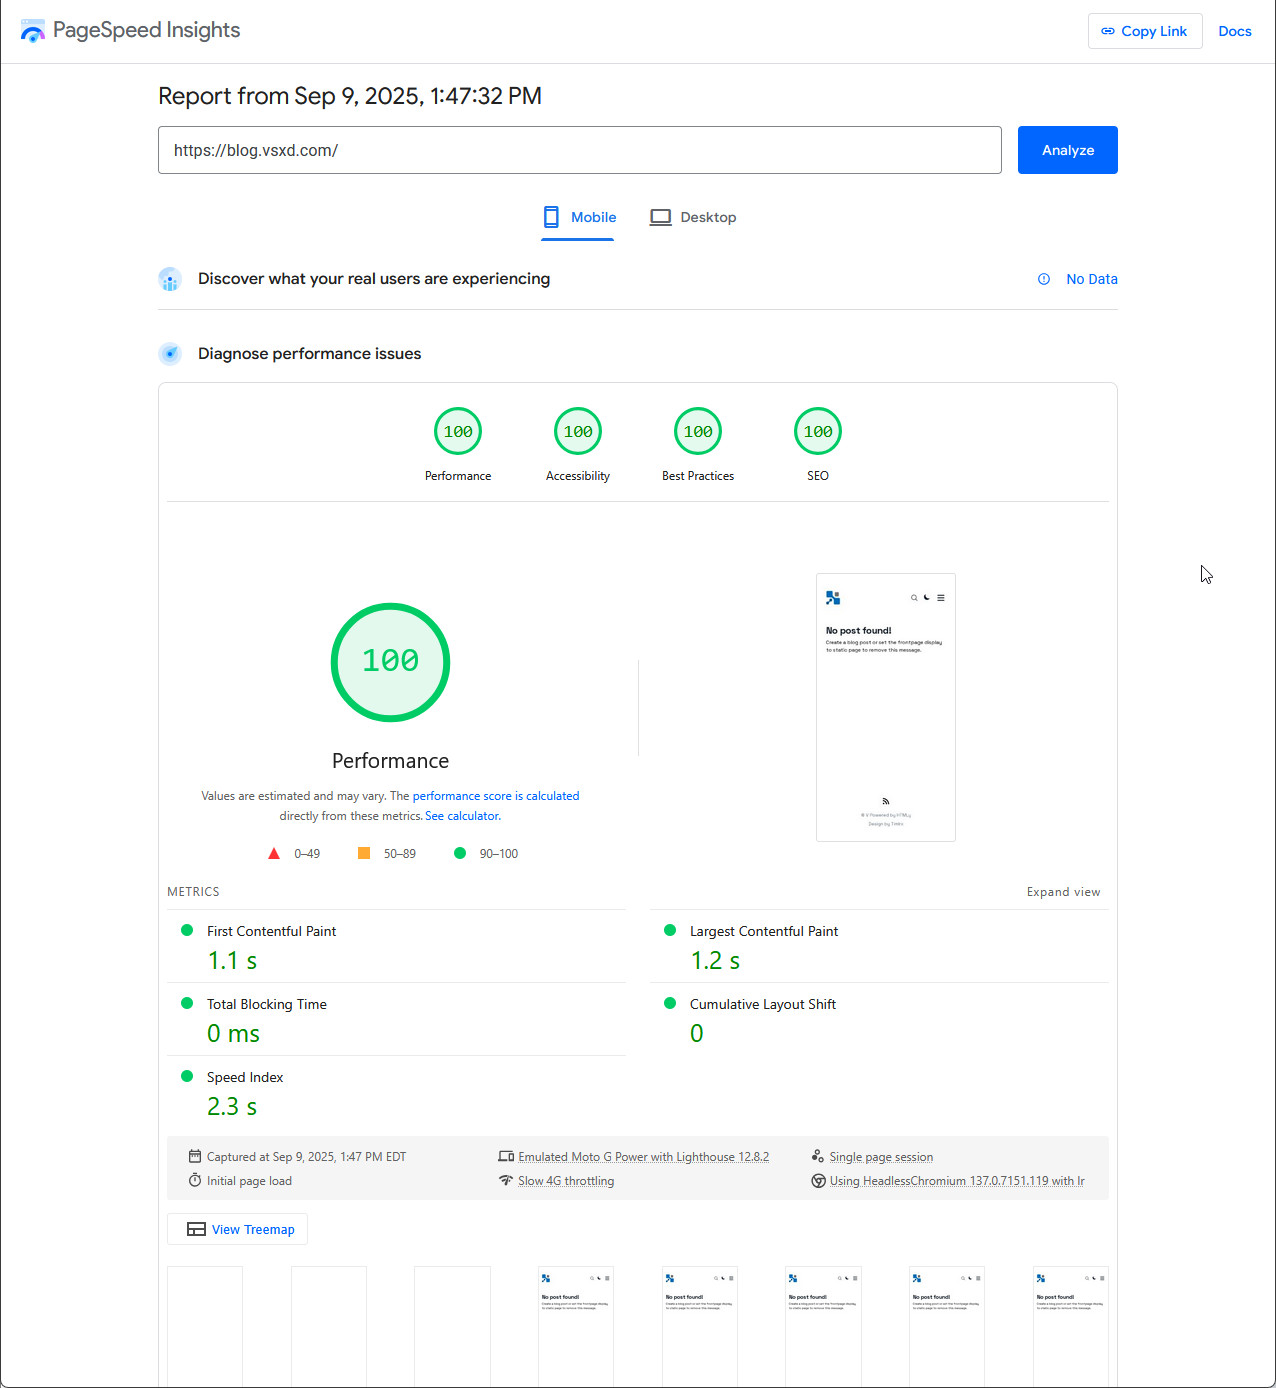The height and width of the screenshot is (1388, 1276).
Task: Select the Accessibility score gauge
Action: pyautogui.click(x=578, y=432)
